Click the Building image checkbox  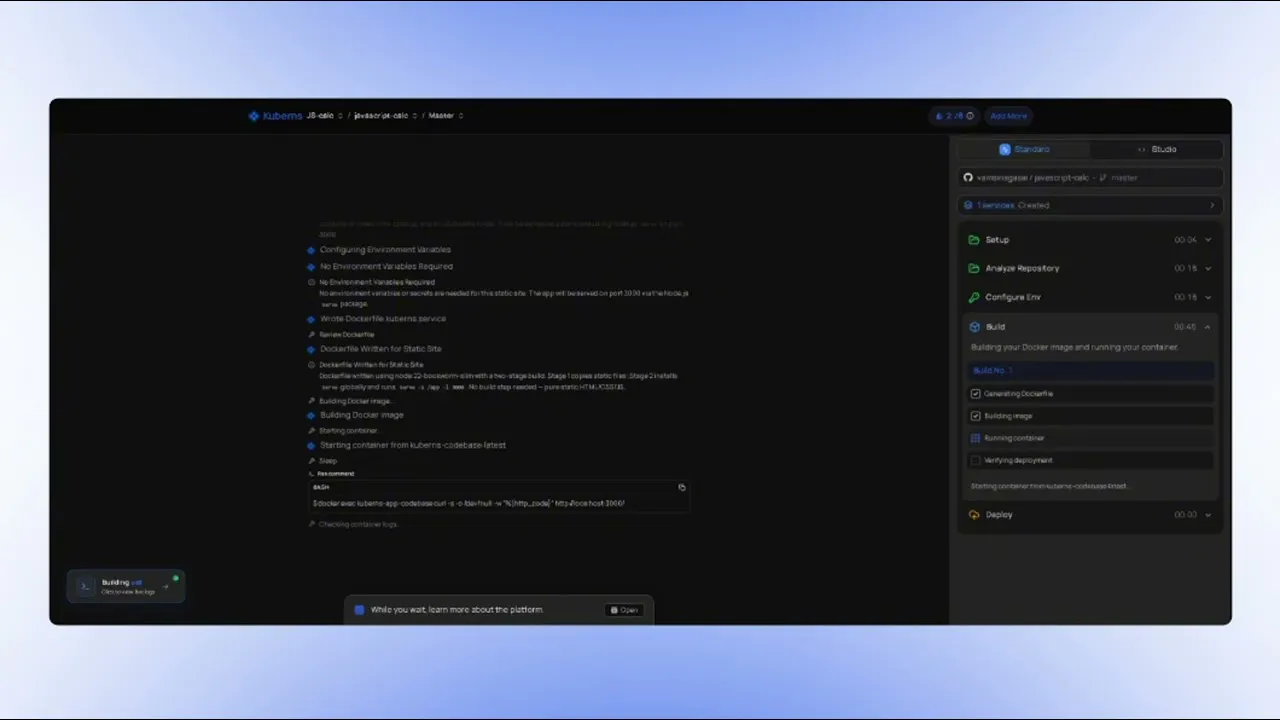point(976,416)
